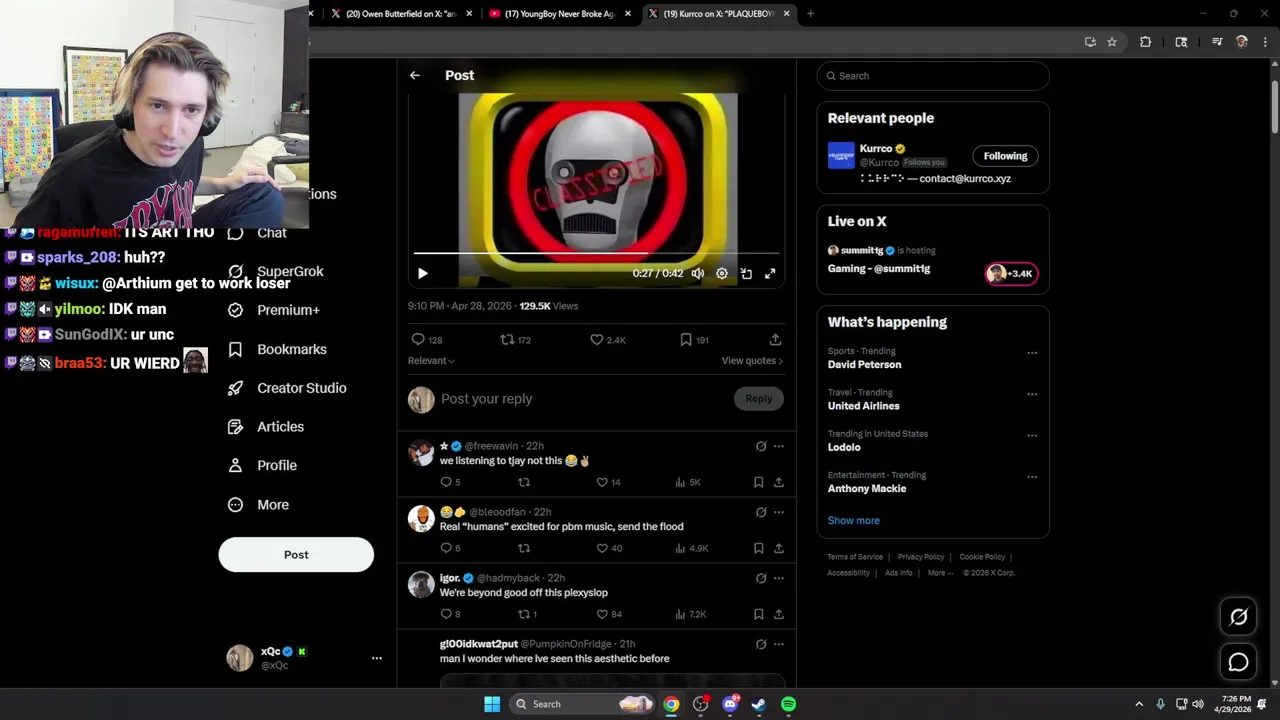Click Grok icon on @freewavin reply
The image size is (1280, 720).
(x=761, y=446)
